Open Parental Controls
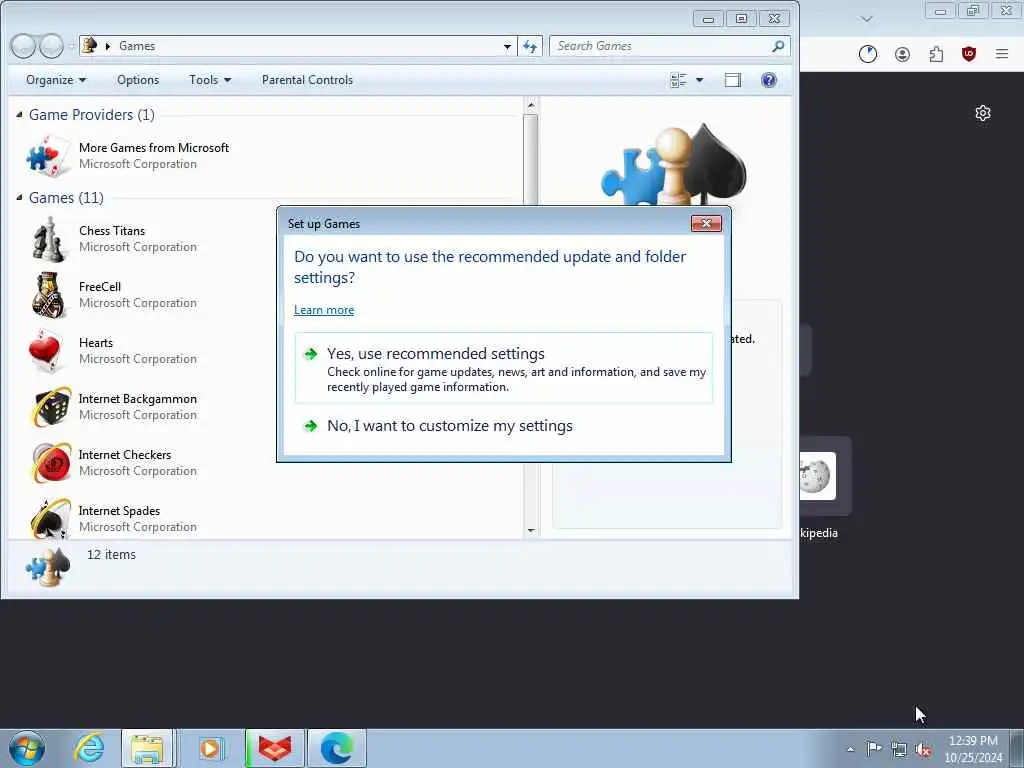1024x768 pixels. (307, 80)
